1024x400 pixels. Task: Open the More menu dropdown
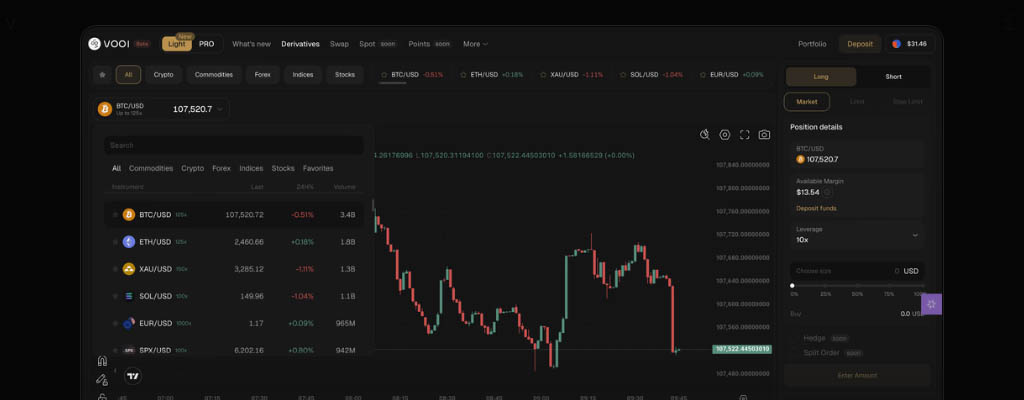[x=476, y=44]
